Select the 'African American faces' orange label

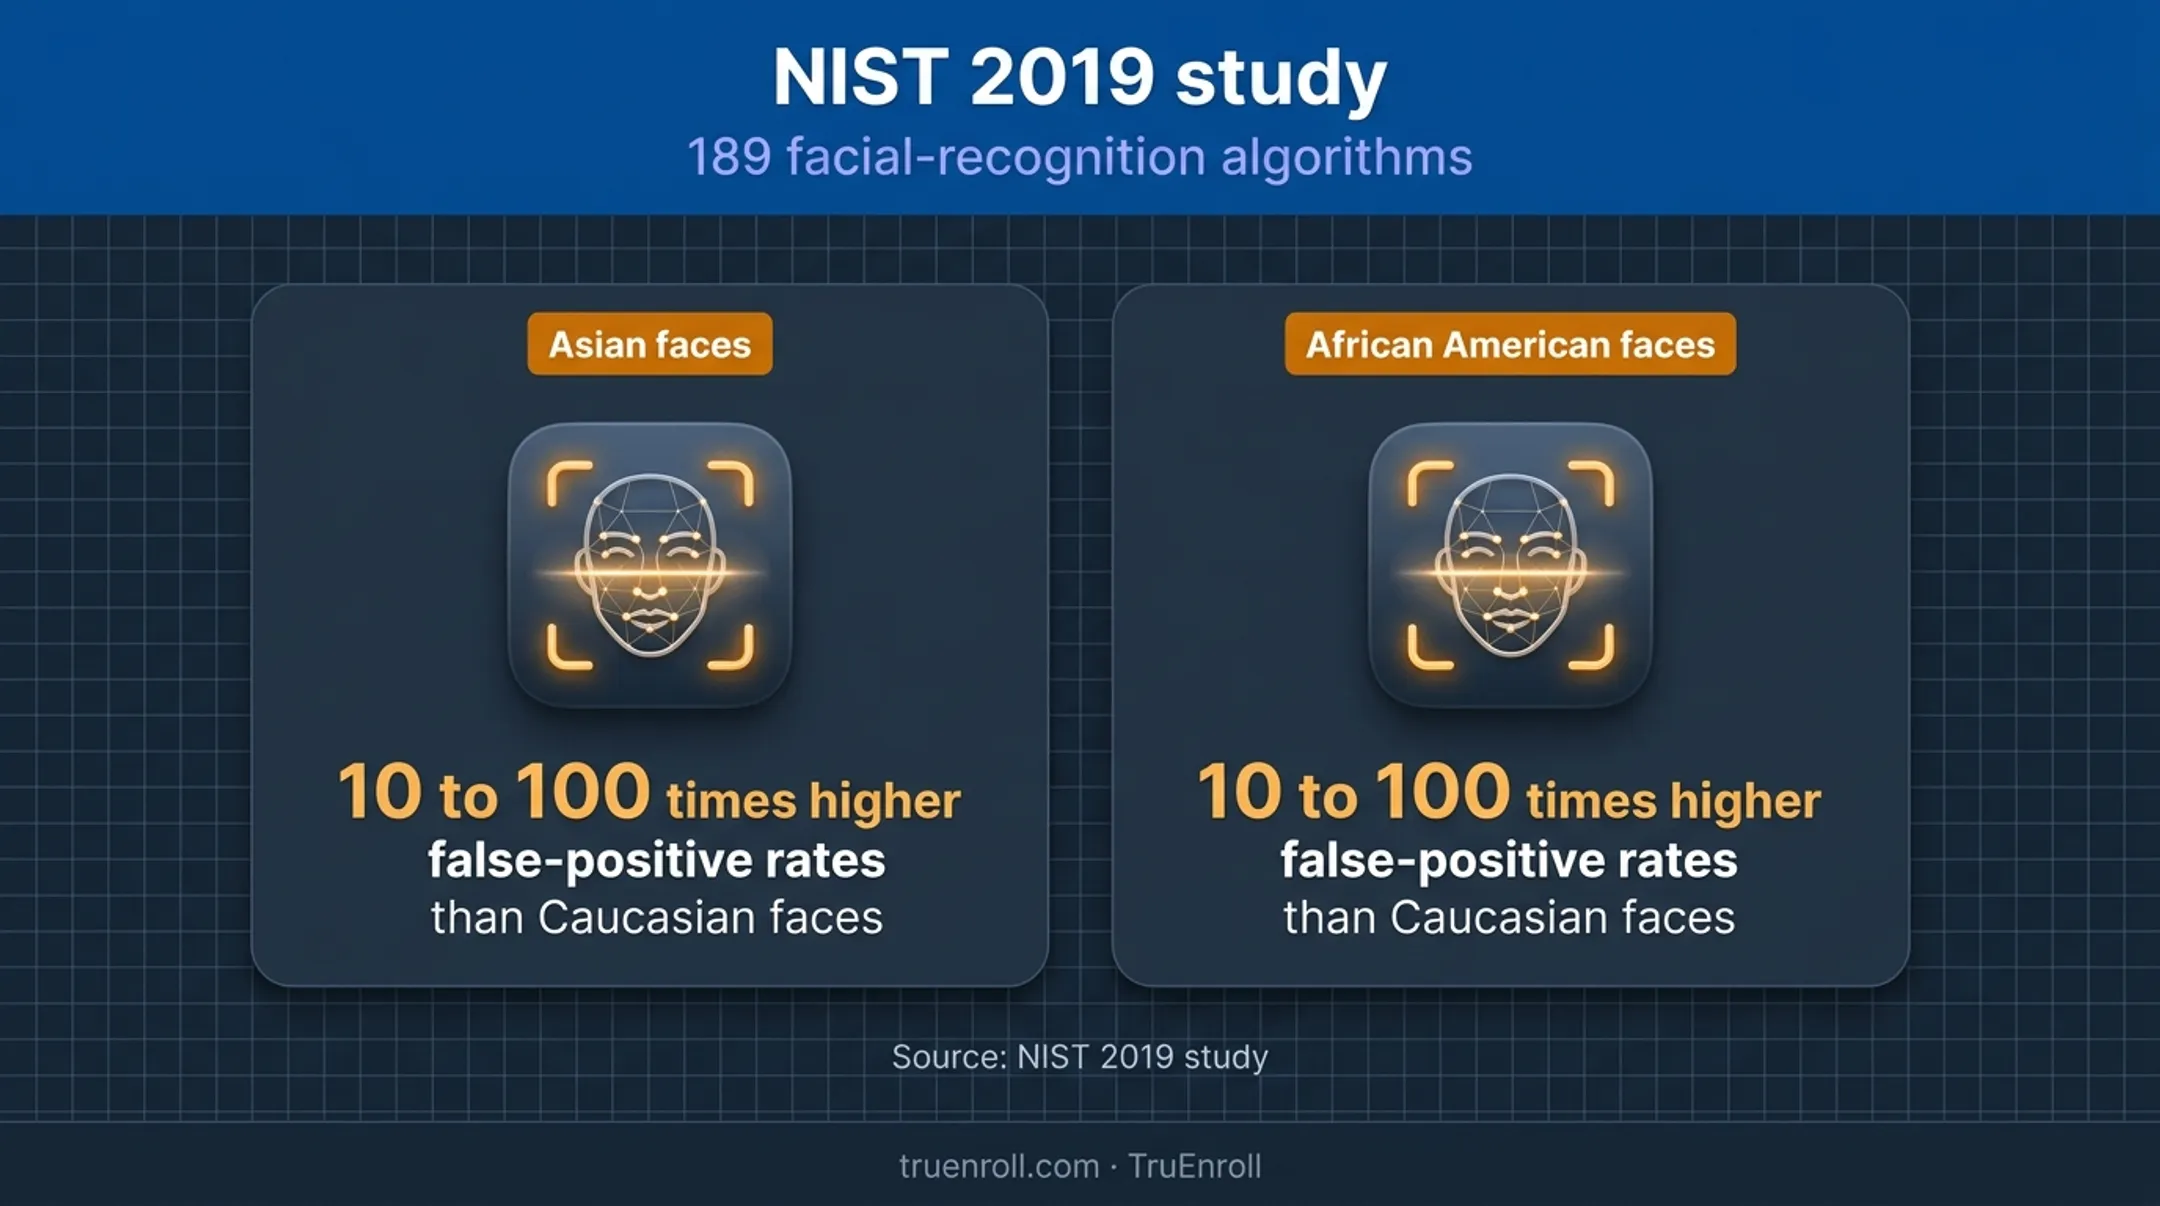click(x=1510, y=344)
